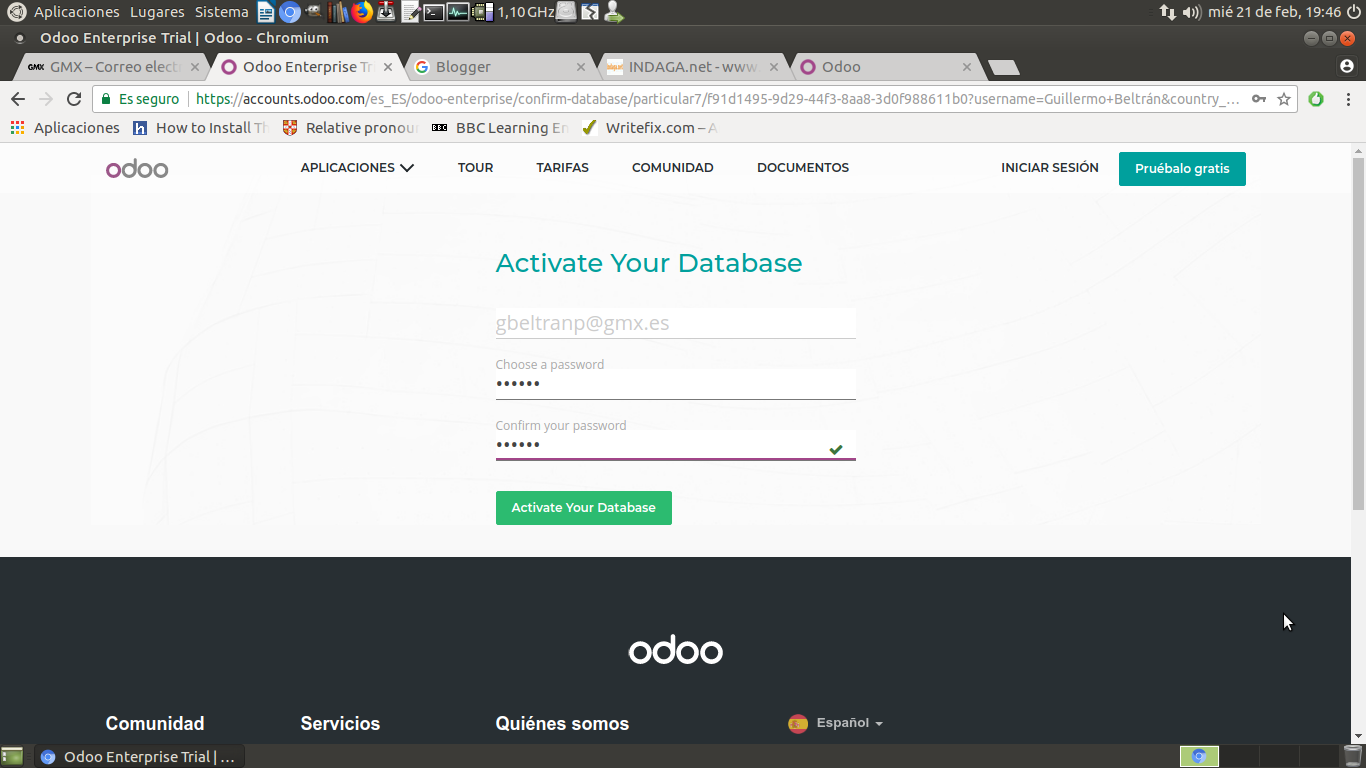Image resolution: width=1366 pixels, height=768 pixels.
Task: Open the Relative pronouns bookmark
Action: point(351,128)
